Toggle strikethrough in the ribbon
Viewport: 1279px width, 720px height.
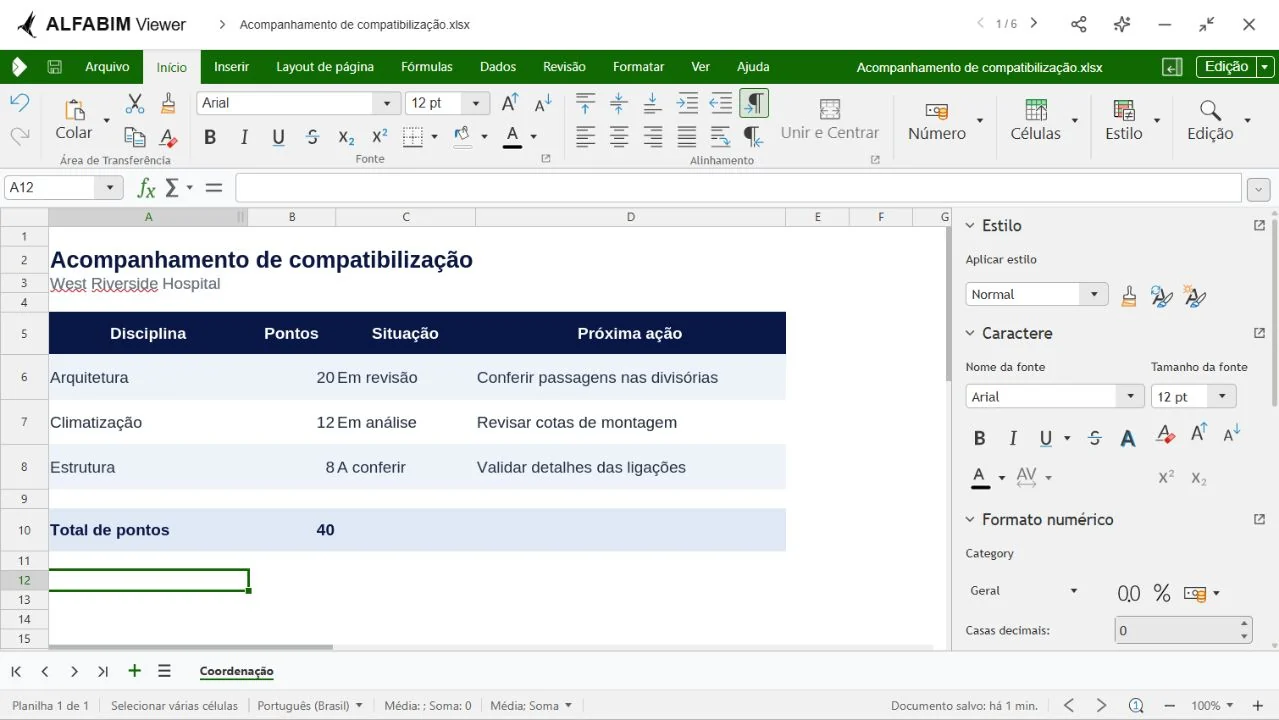coord(312,137)
